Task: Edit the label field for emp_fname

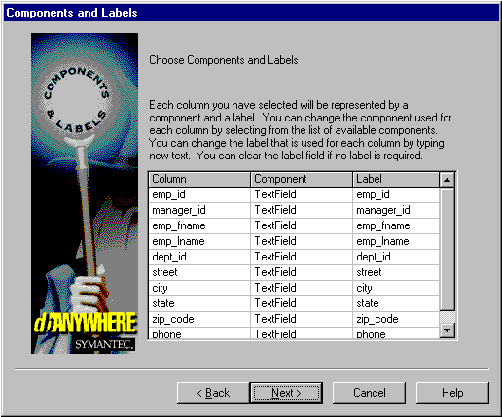Action: pyautogui.click(x=396, y=226)
